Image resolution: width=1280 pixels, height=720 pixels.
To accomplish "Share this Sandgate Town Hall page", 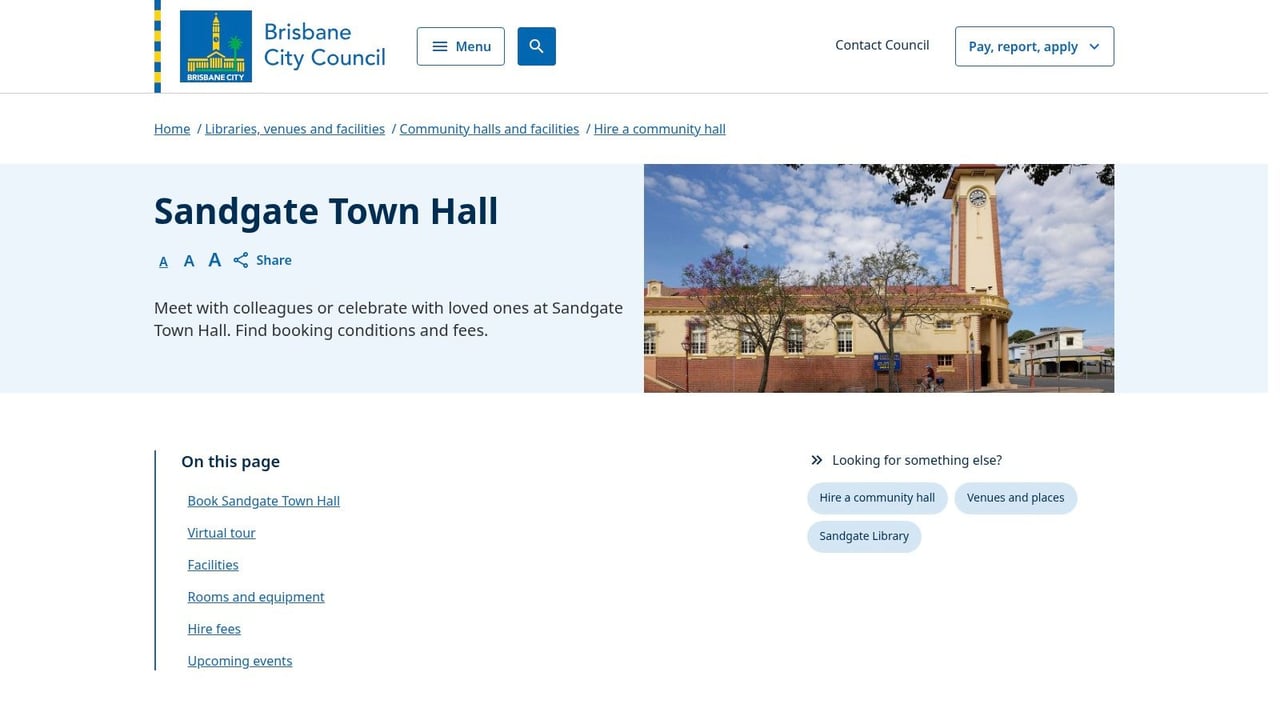I will click(x=262, y=260).
